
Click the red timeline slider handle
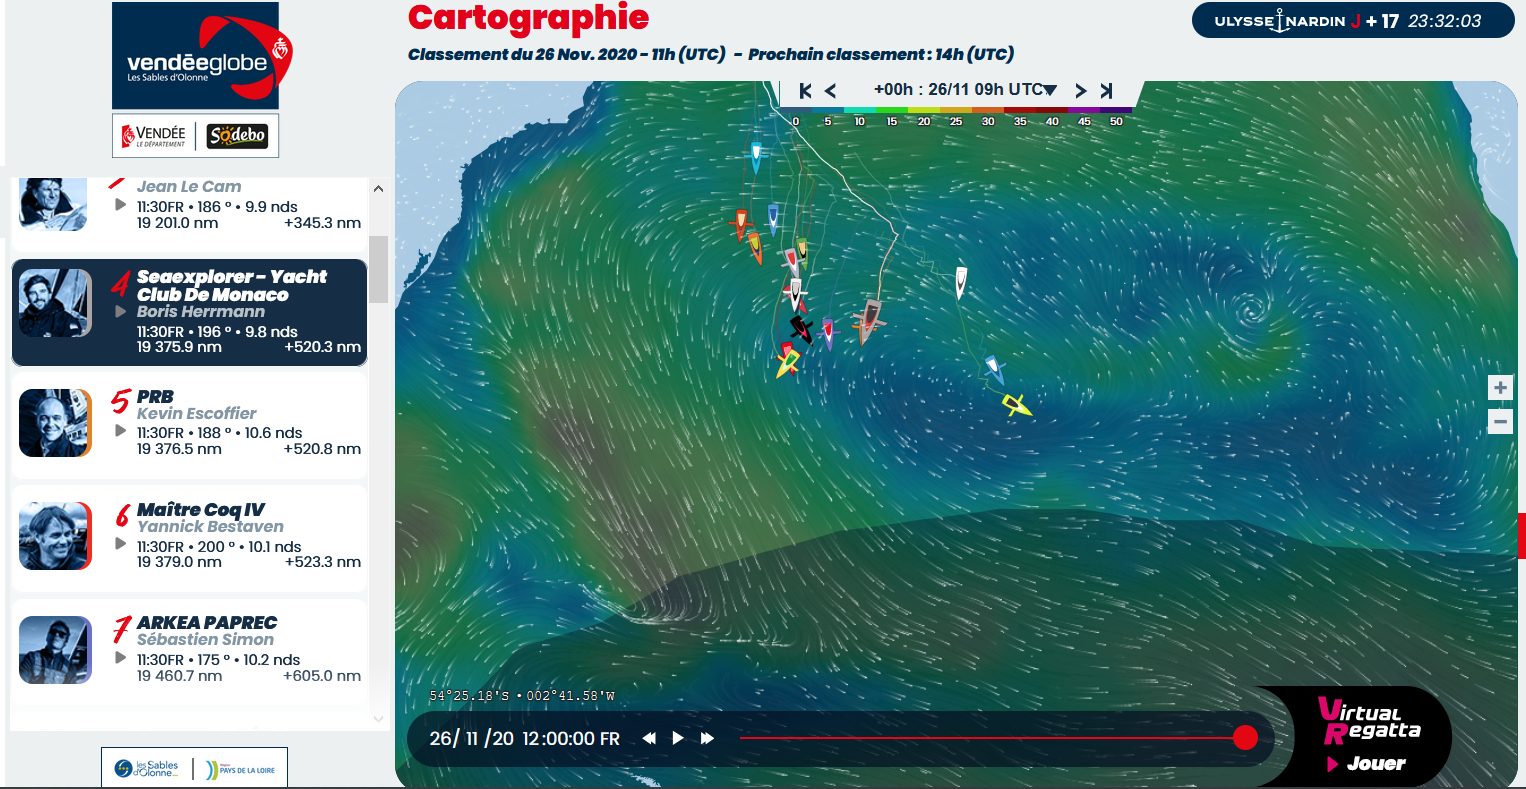click(x=1245, y=737)
